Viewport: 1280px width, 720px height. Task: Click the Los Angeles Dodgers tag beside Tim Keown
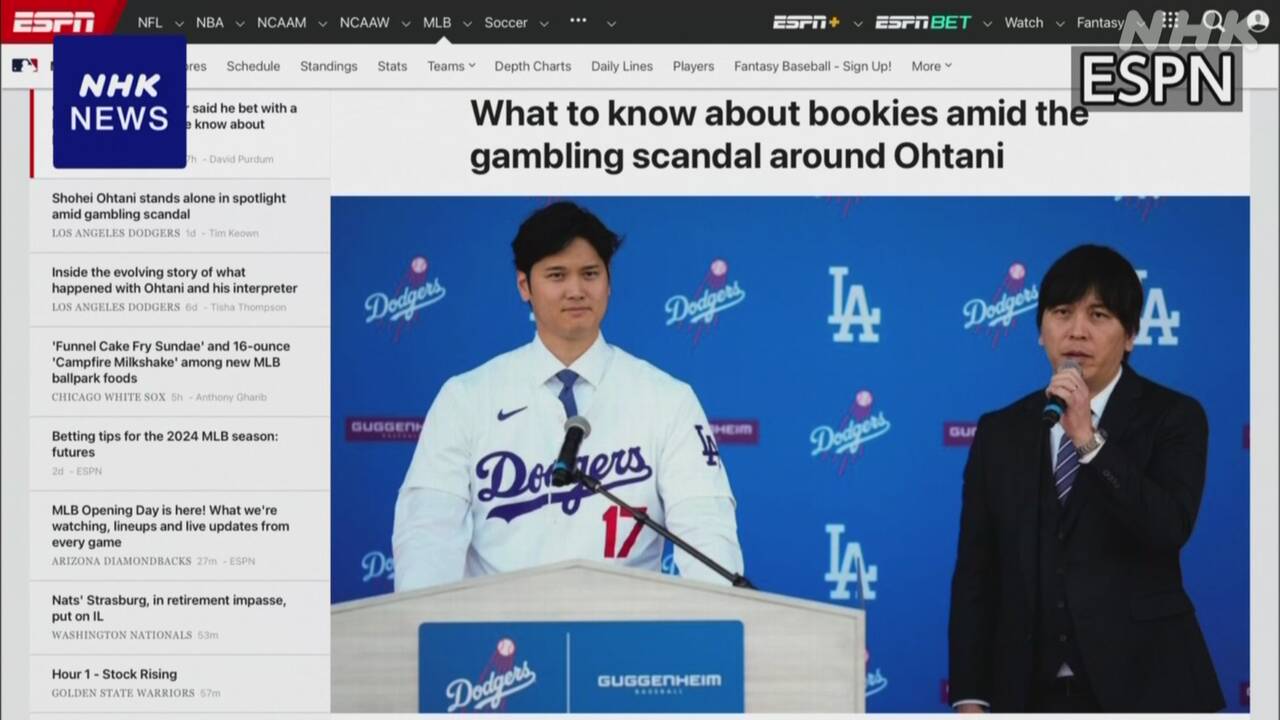116,233
